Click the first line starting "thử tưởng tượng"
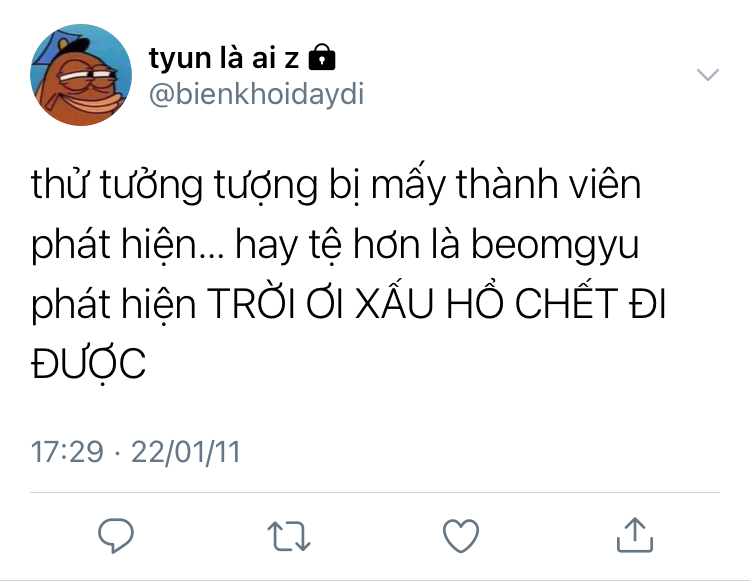The image size is (750, 581). pyautogui.click(x=336, y=185)
